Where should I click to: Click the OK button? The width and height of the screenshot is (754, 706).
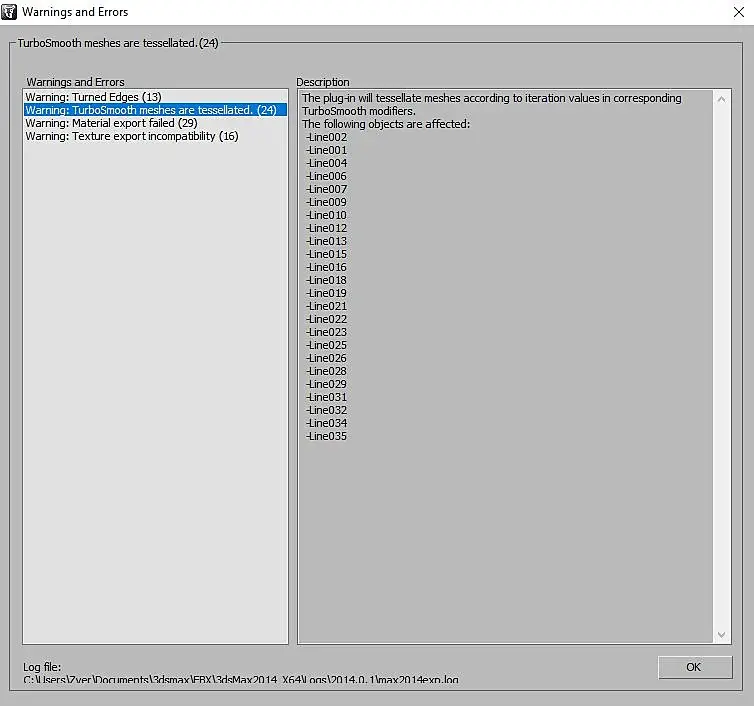(695, 667)
